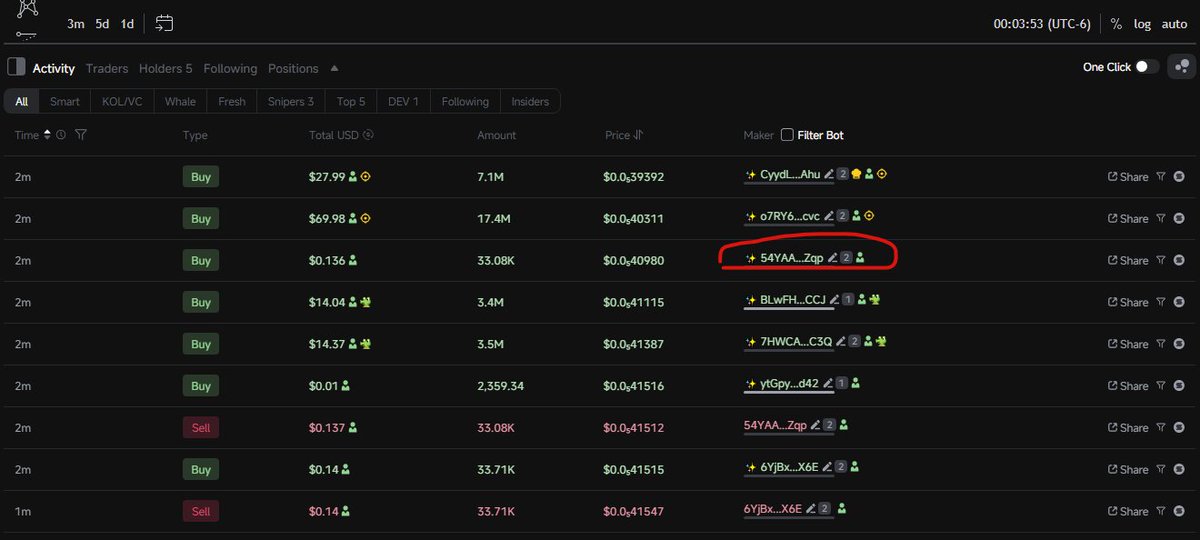This screenshot has height=540, width=1200.
Task: Open explorer icon in the $14.04 row
Action: (x=1179, y=302)
